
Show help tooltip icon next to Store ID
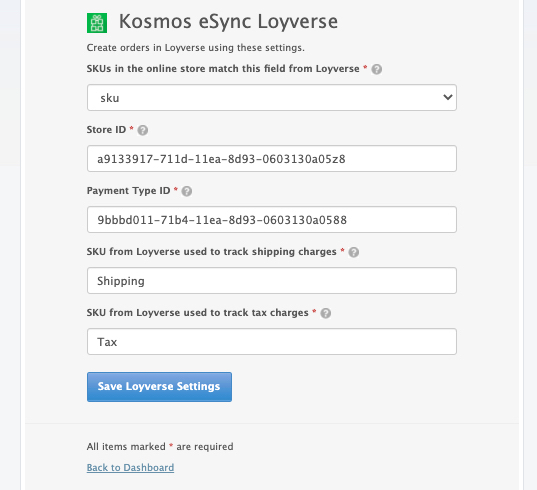[142, 130]
